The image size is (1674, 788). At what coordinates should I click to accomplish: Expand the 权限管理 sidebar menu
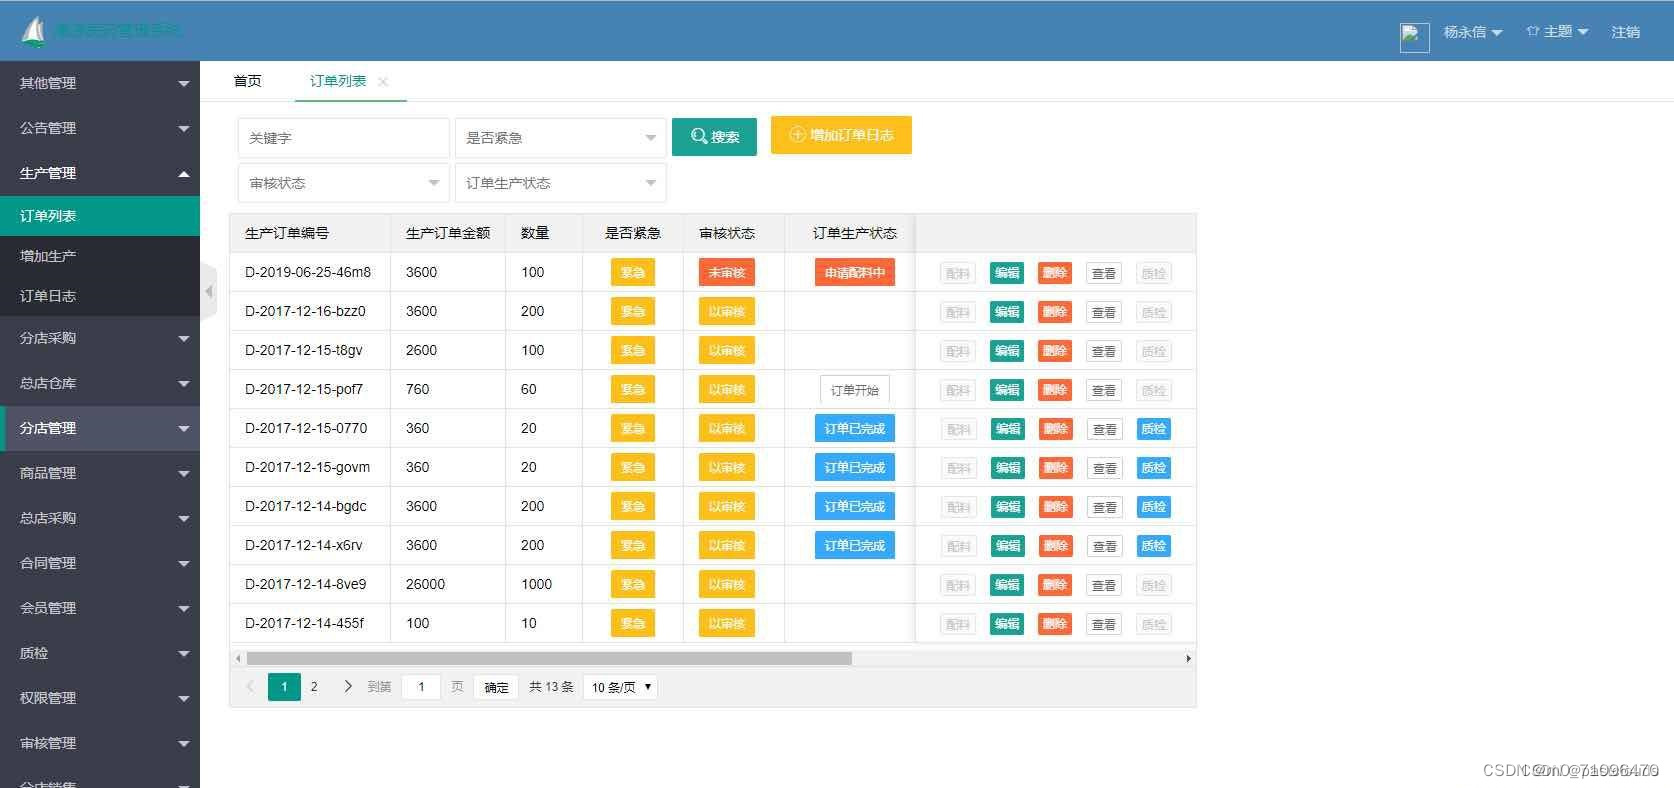click(100, 698)
